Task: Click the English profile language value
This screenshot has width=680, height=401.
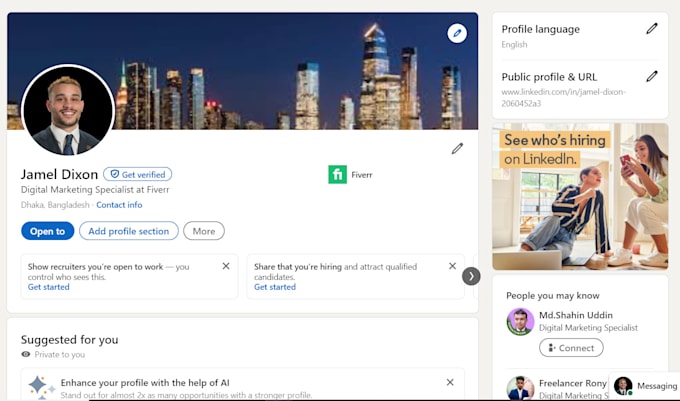Action: tap(514, 44)
